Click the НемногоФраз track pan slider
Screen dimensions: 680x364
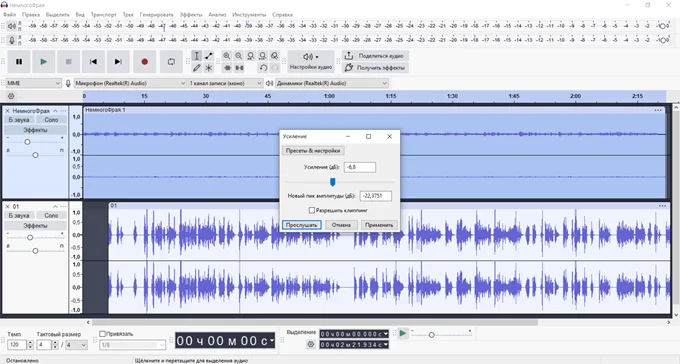tap(35, 155)
